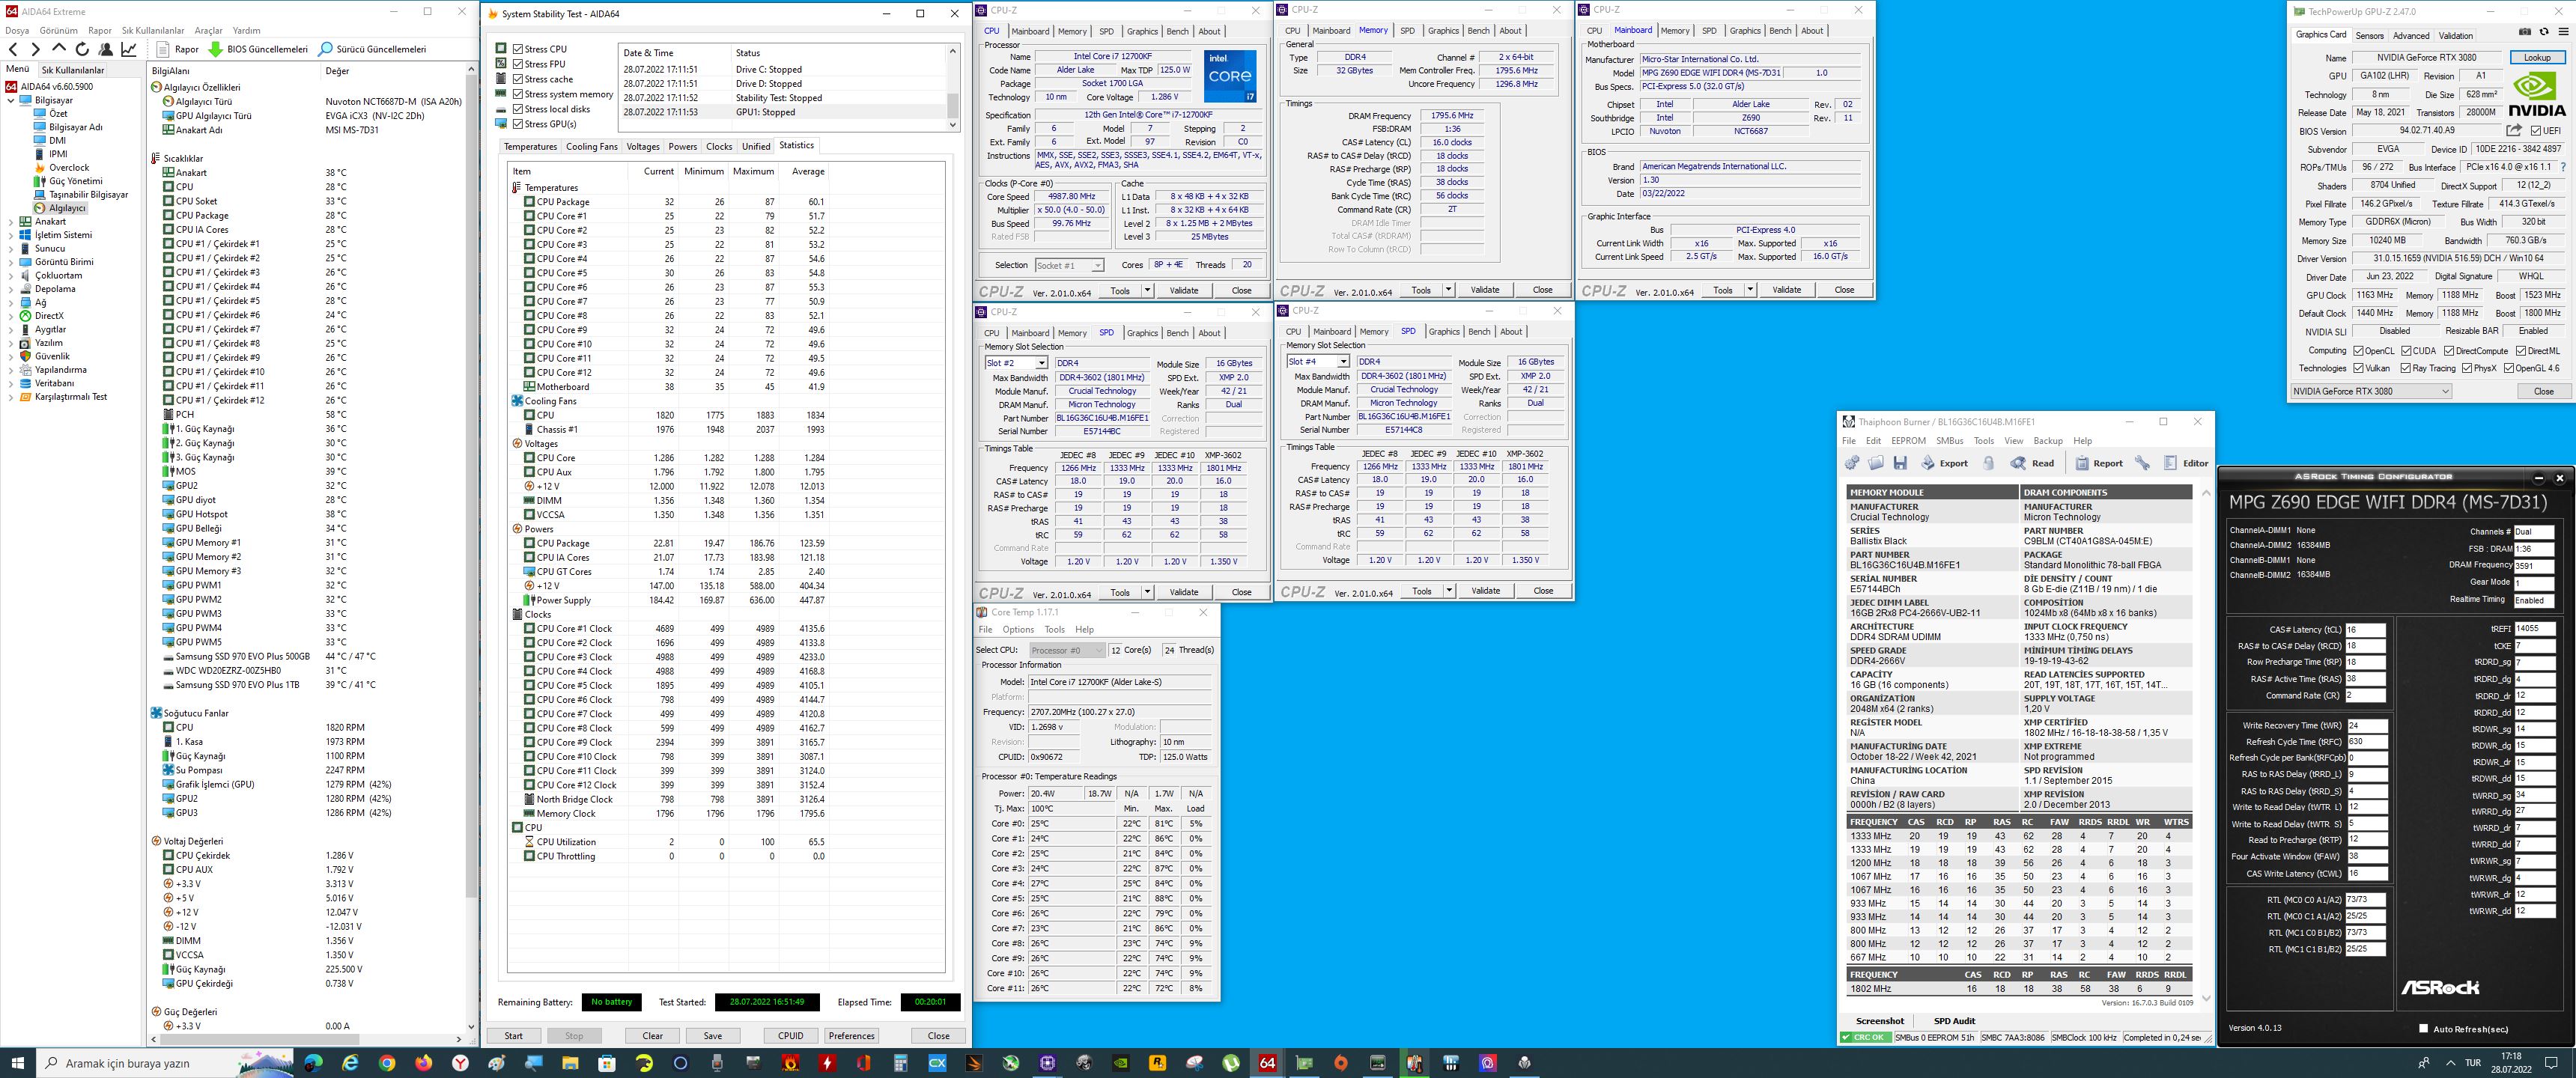The width and height of the screenshot is (2576, 1078).
Task: Click status log vertical scrollbar in Stability Test
Action: [952, 87]
